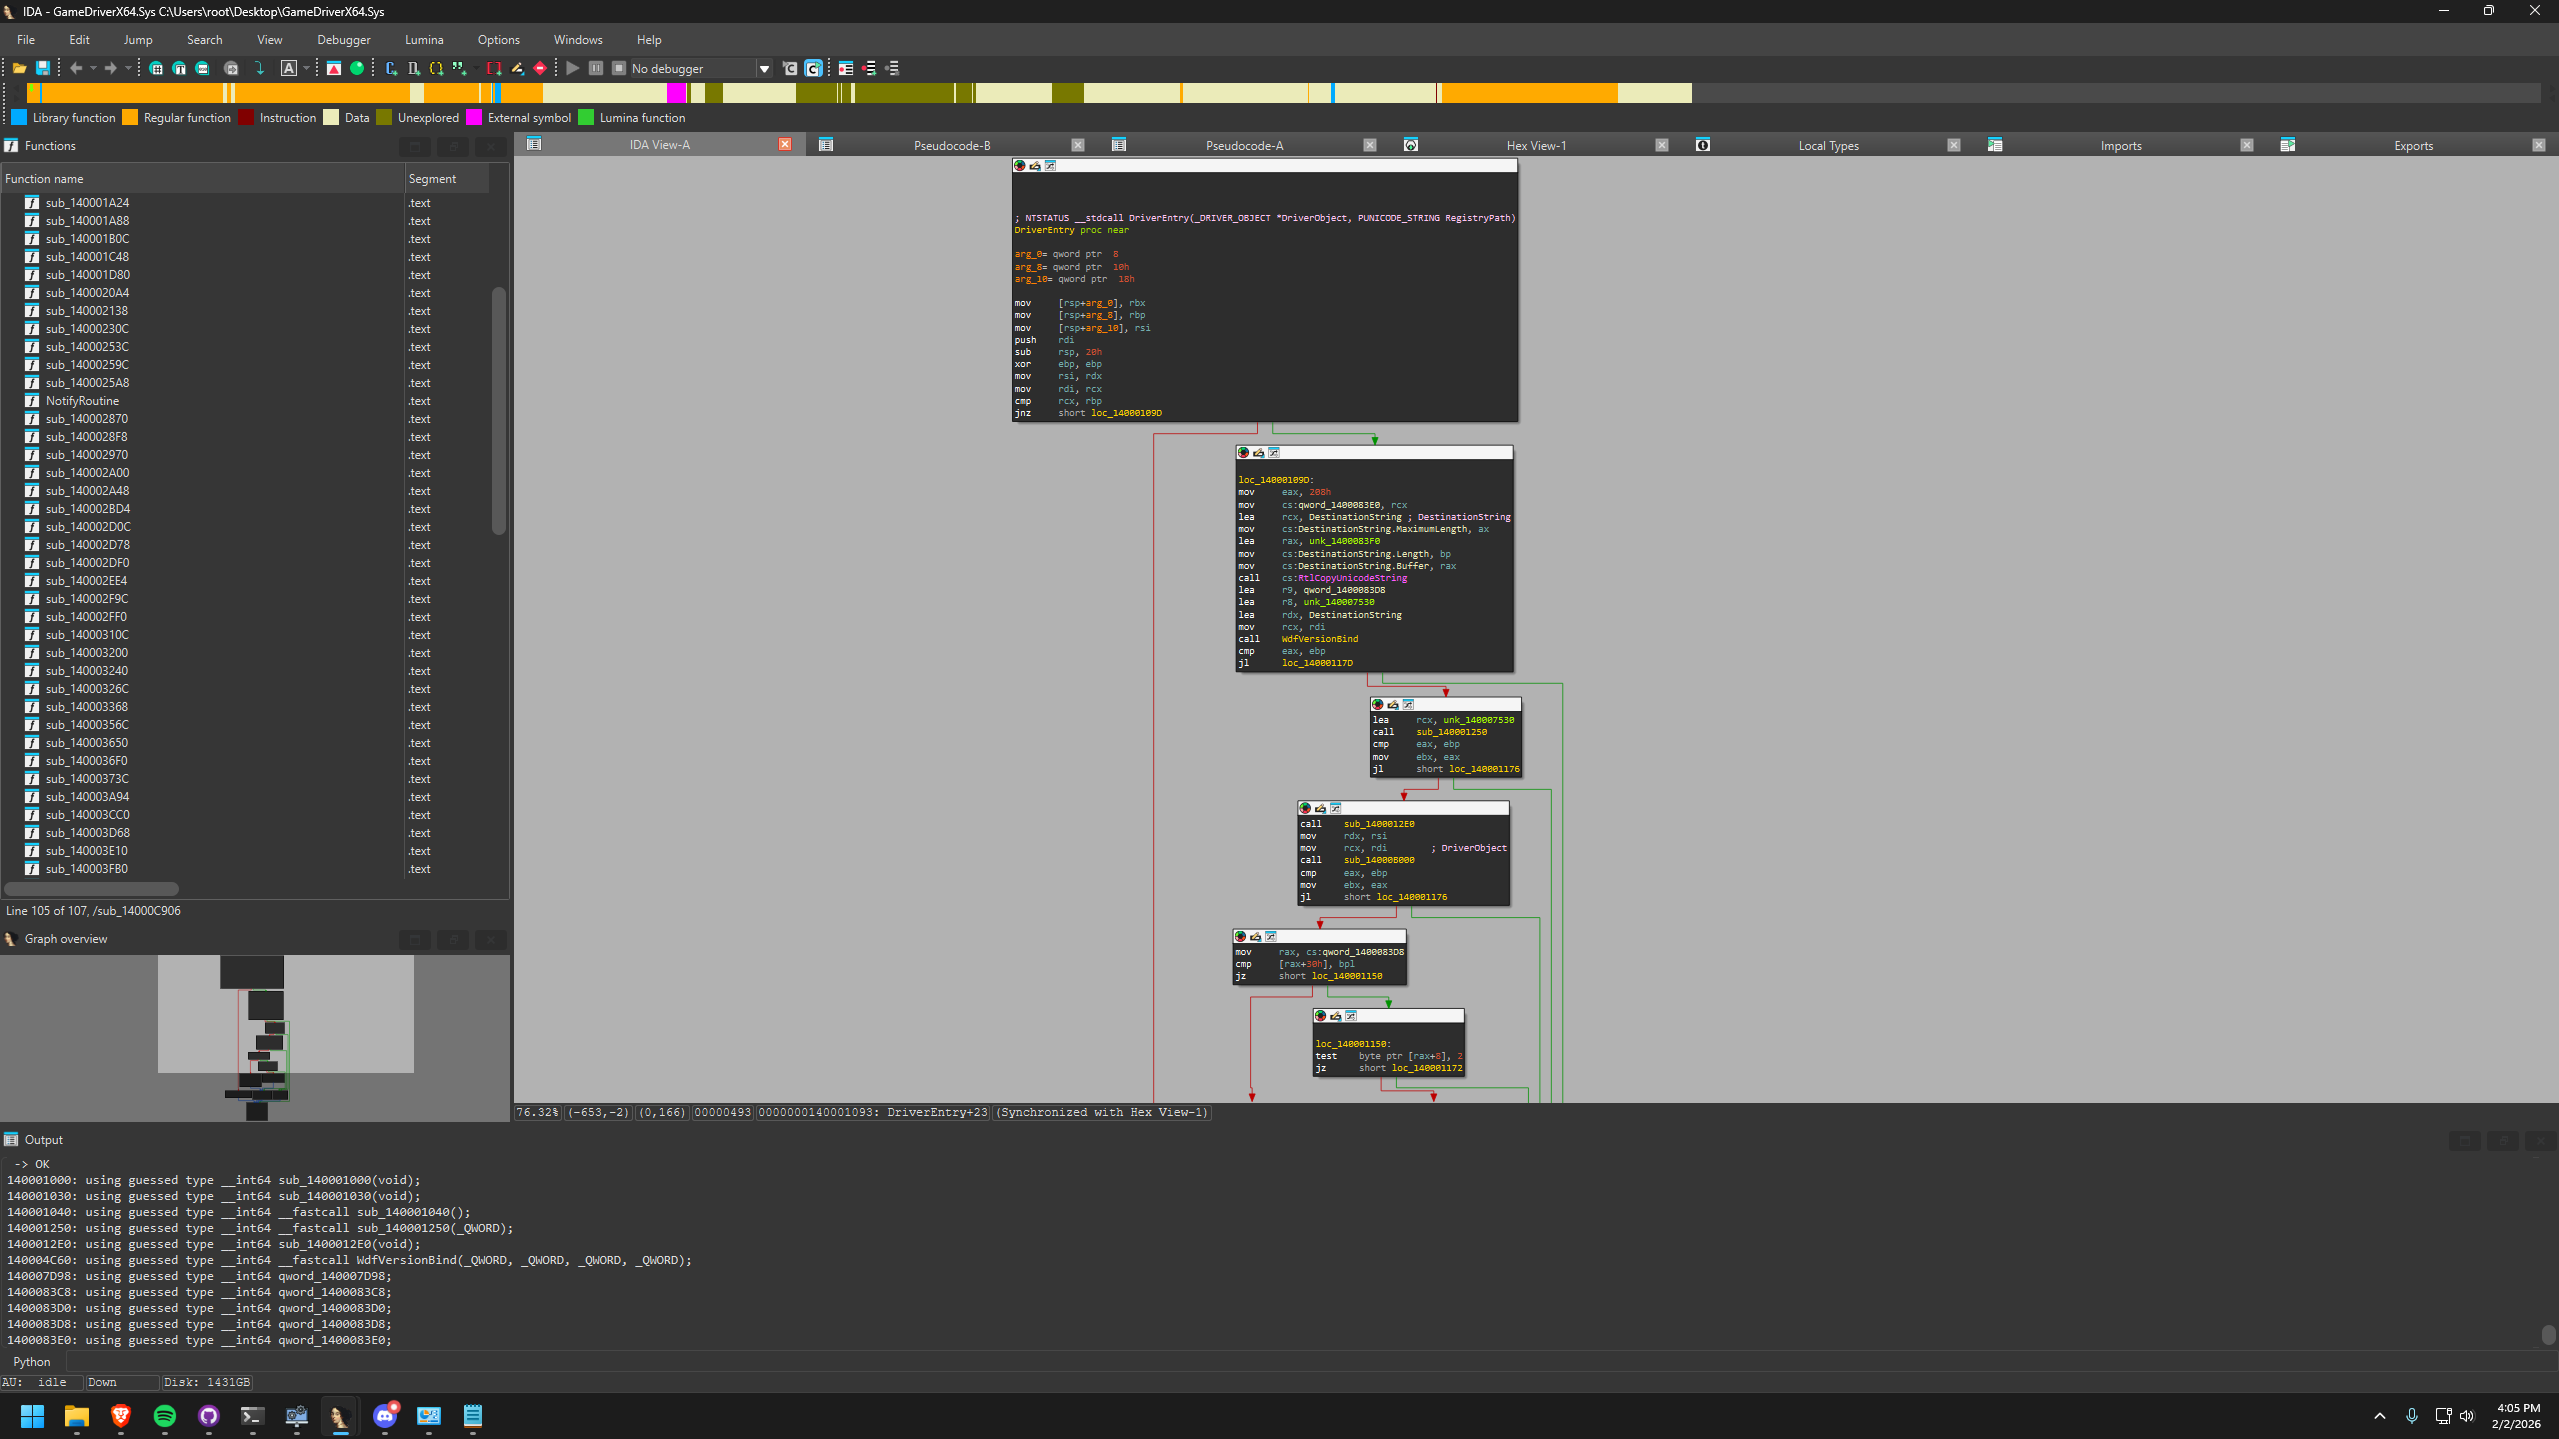Expand the forward navigation history arrow
The image size is (2559, 1439).
pyautogui.click(x=128, y=68)
